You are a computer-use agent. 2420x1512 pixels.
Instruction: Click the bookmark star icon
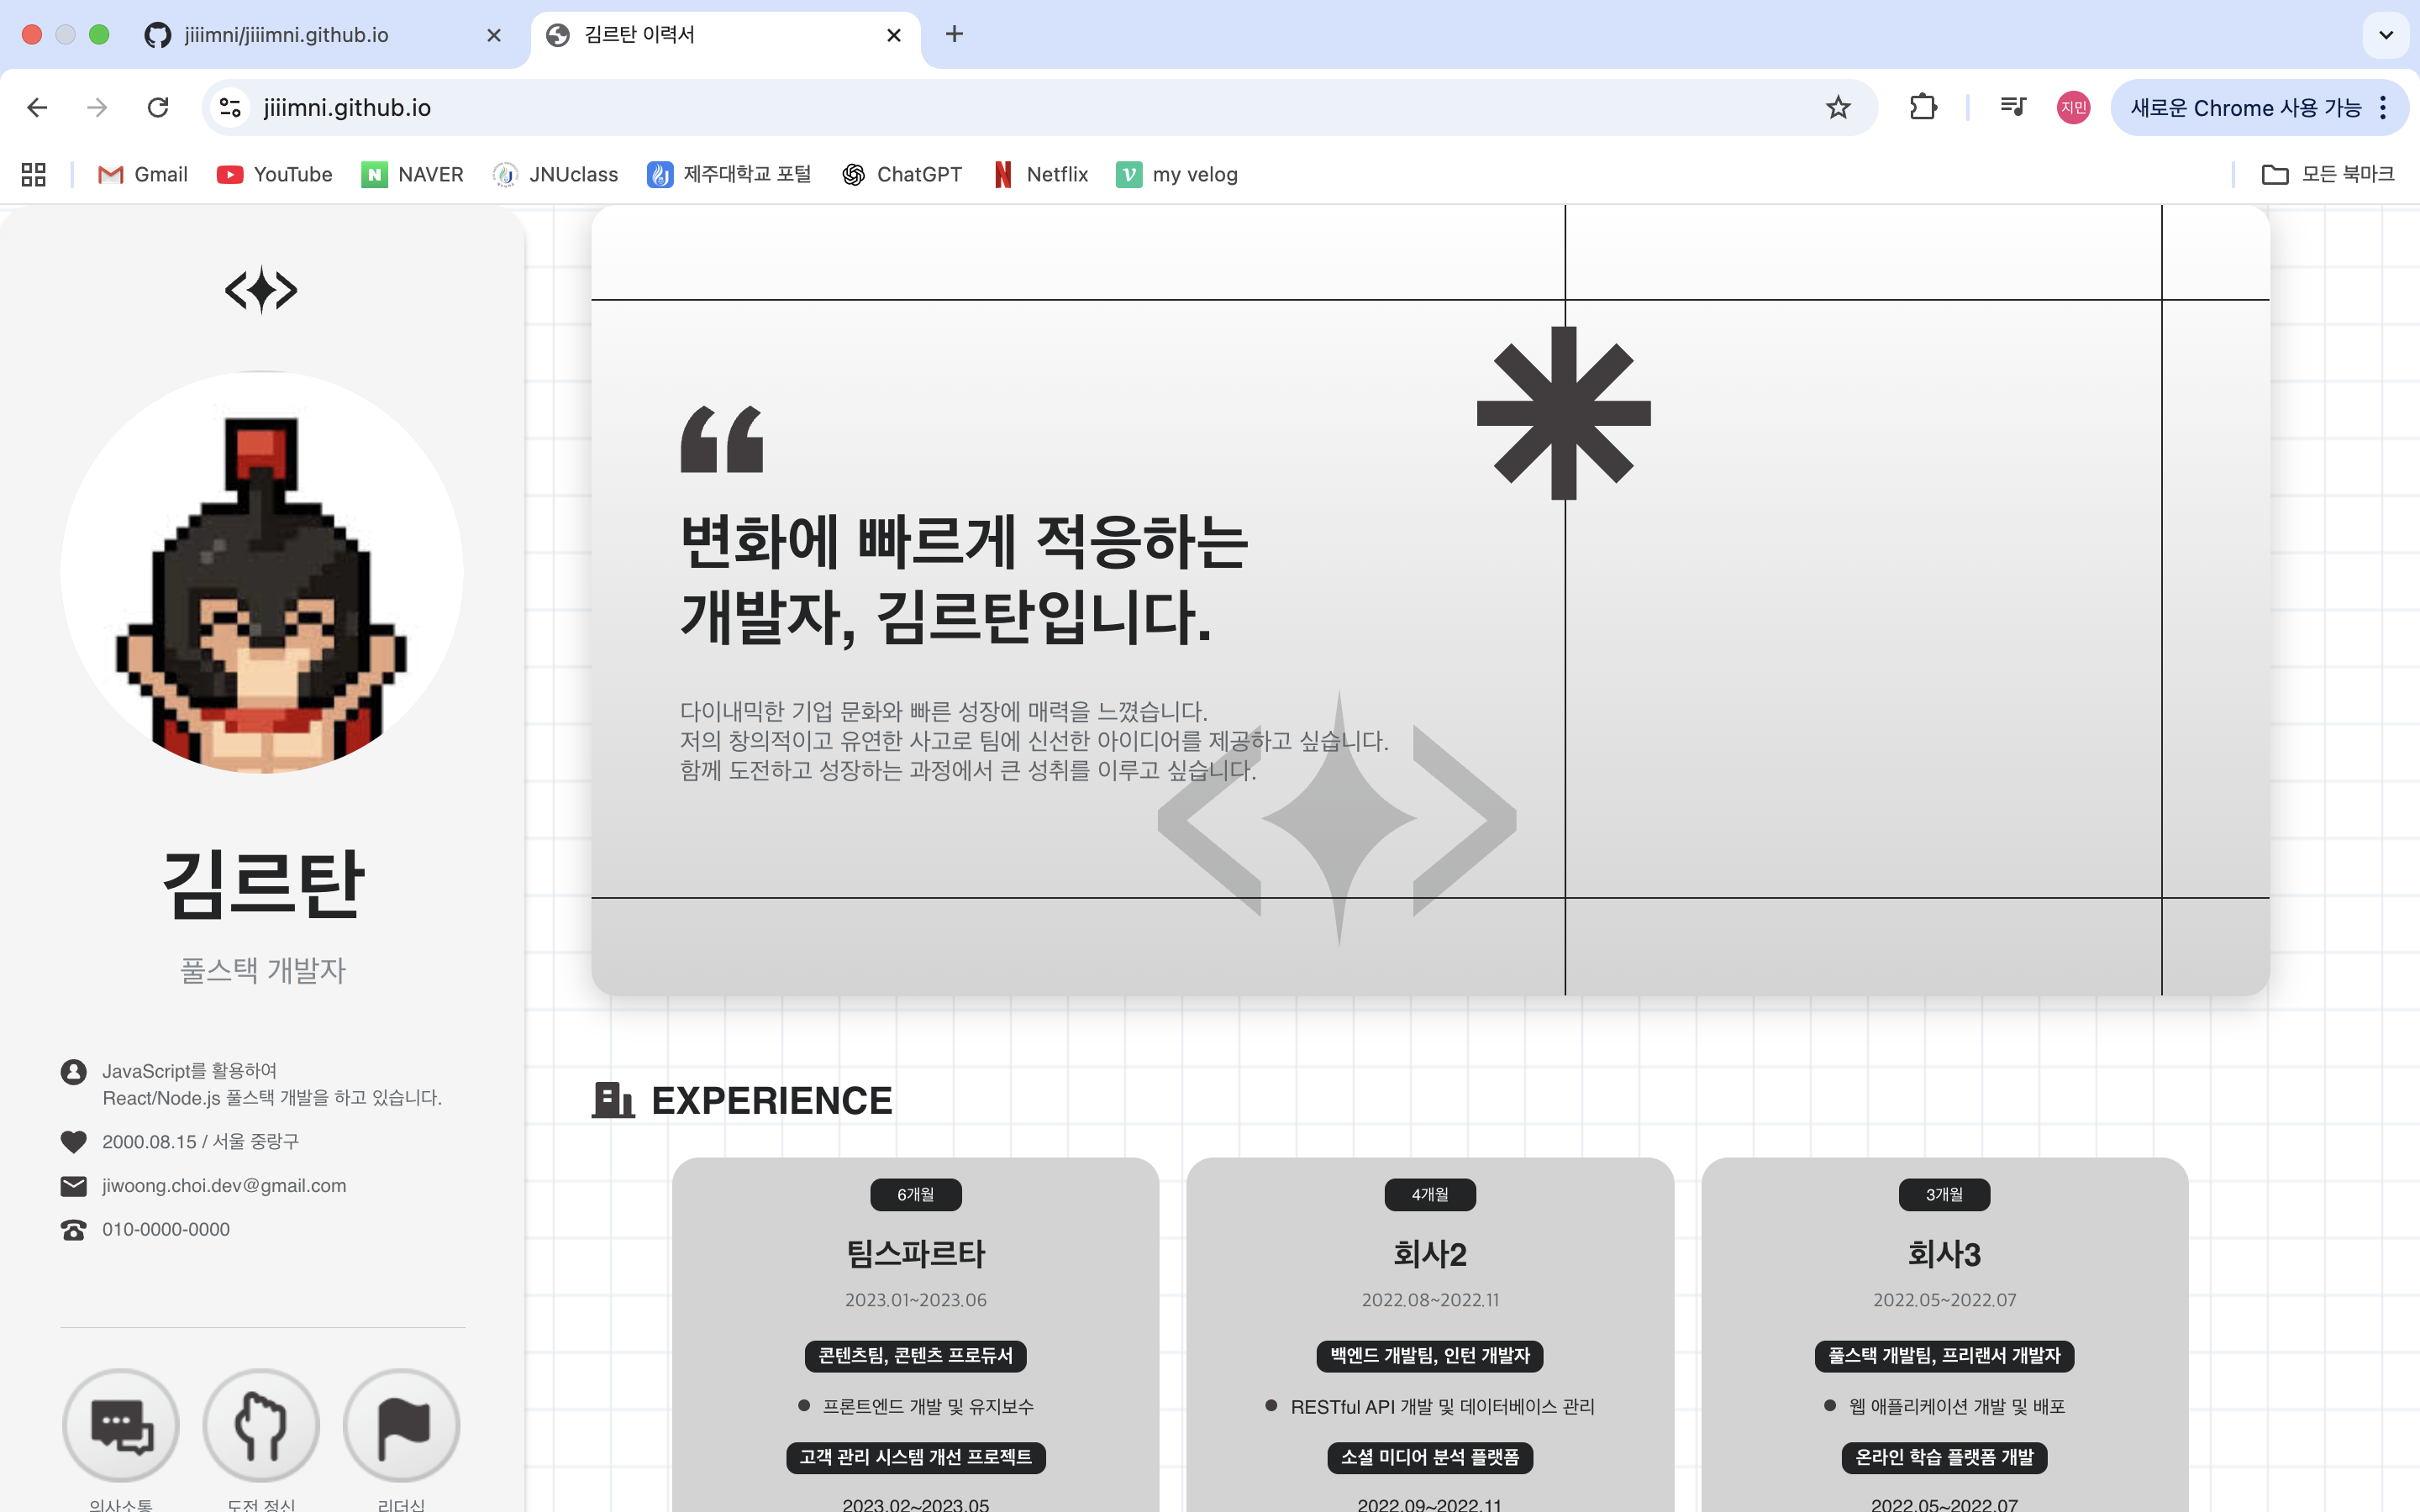1837,107
